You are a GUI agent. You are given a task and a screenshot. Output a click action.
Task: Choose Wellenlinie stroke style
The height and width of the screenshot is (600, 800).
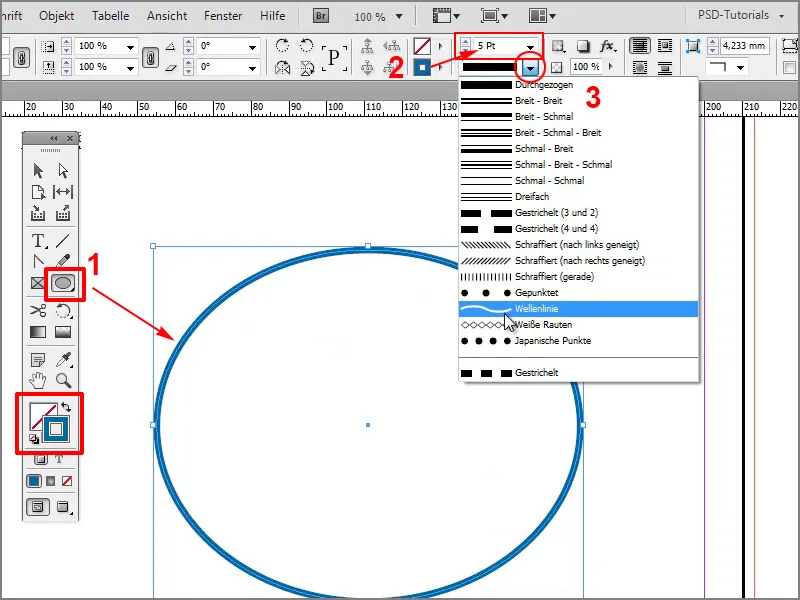coord(579,309)
